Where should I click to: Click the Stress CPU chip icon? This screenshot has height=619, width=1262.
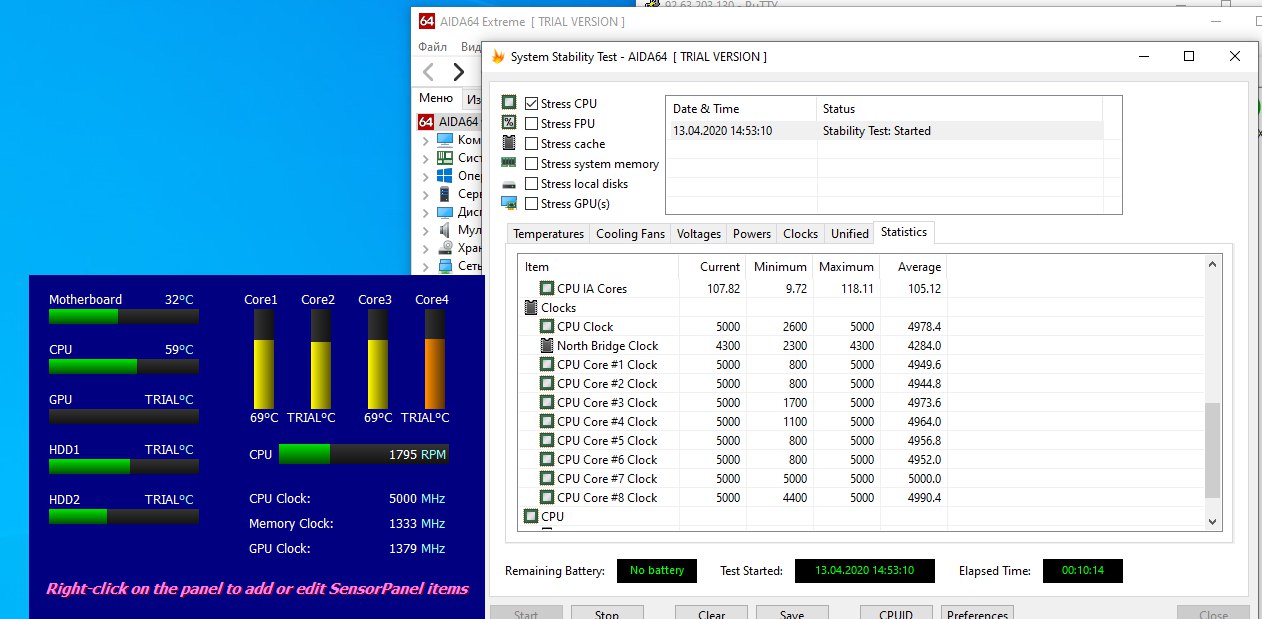(509, 103)
